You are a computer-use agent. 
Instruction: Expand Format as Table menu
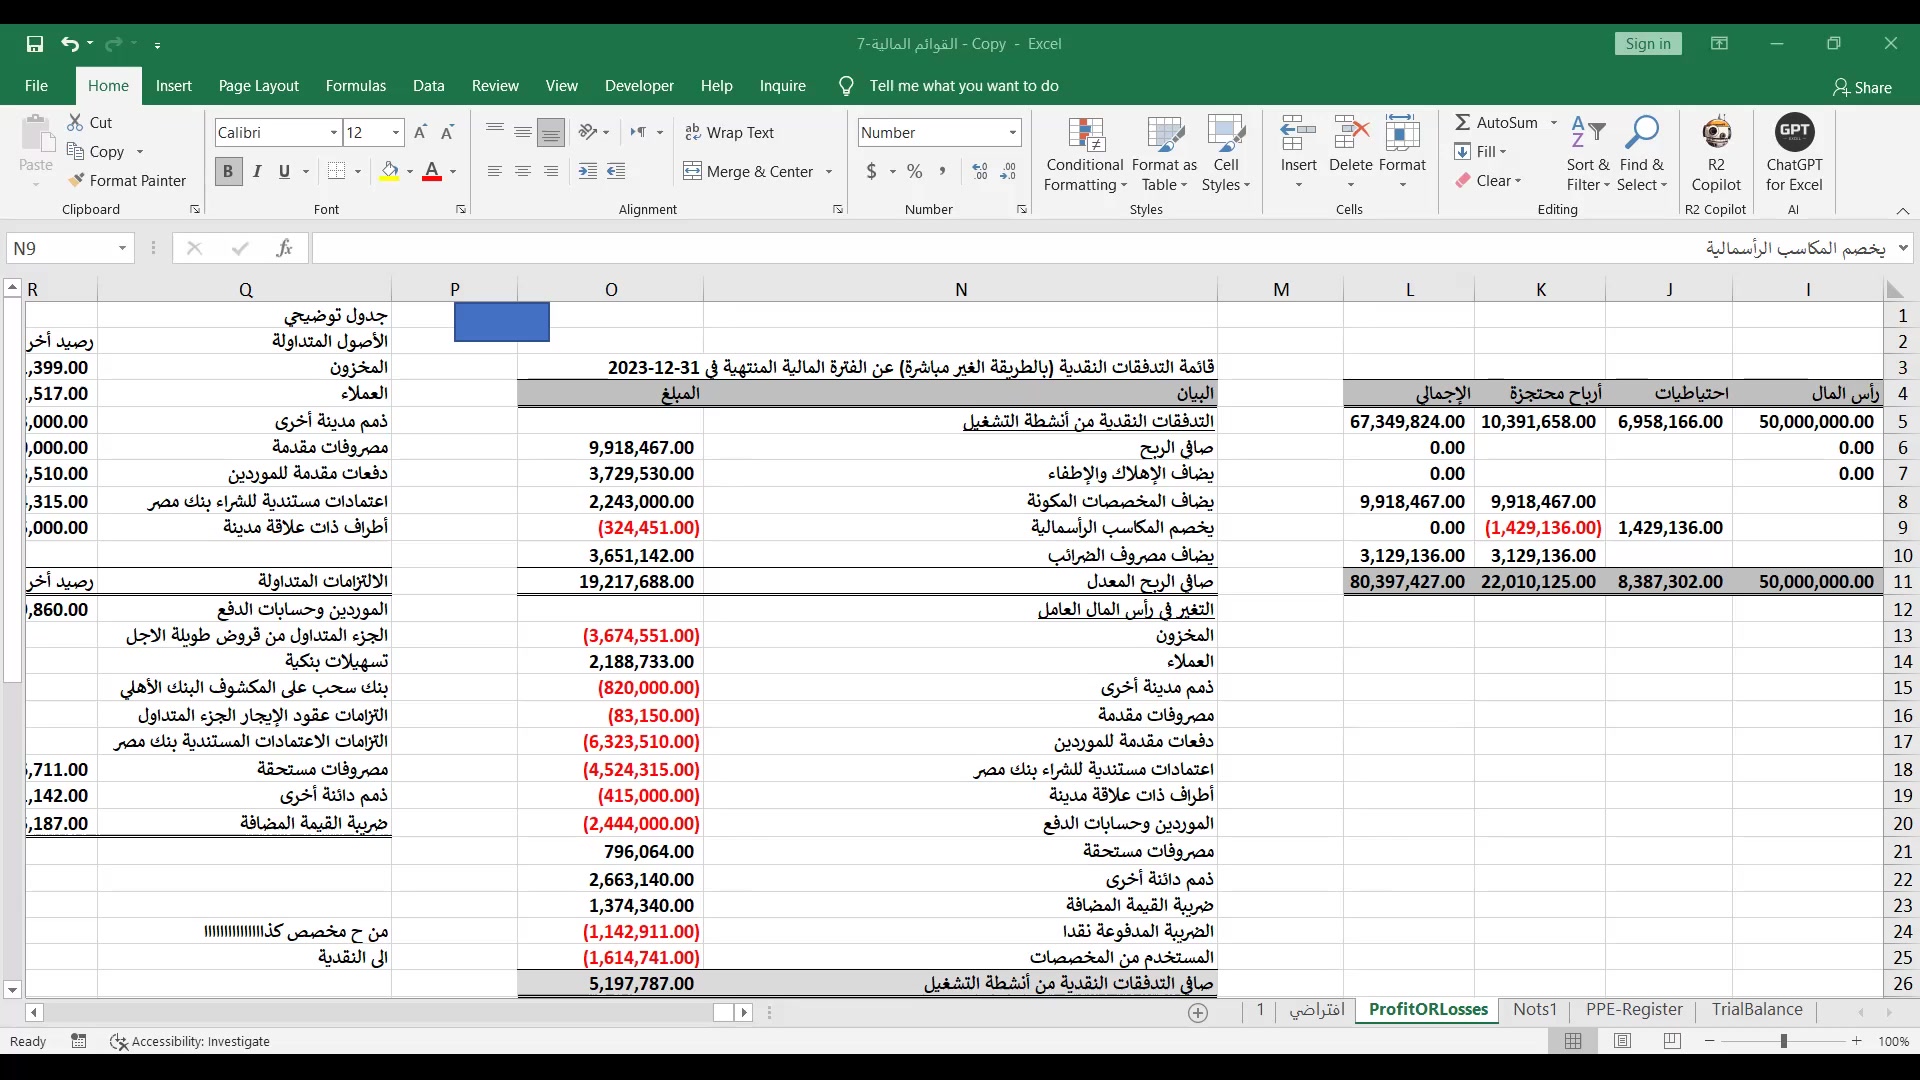click(x=1164, y=155)
